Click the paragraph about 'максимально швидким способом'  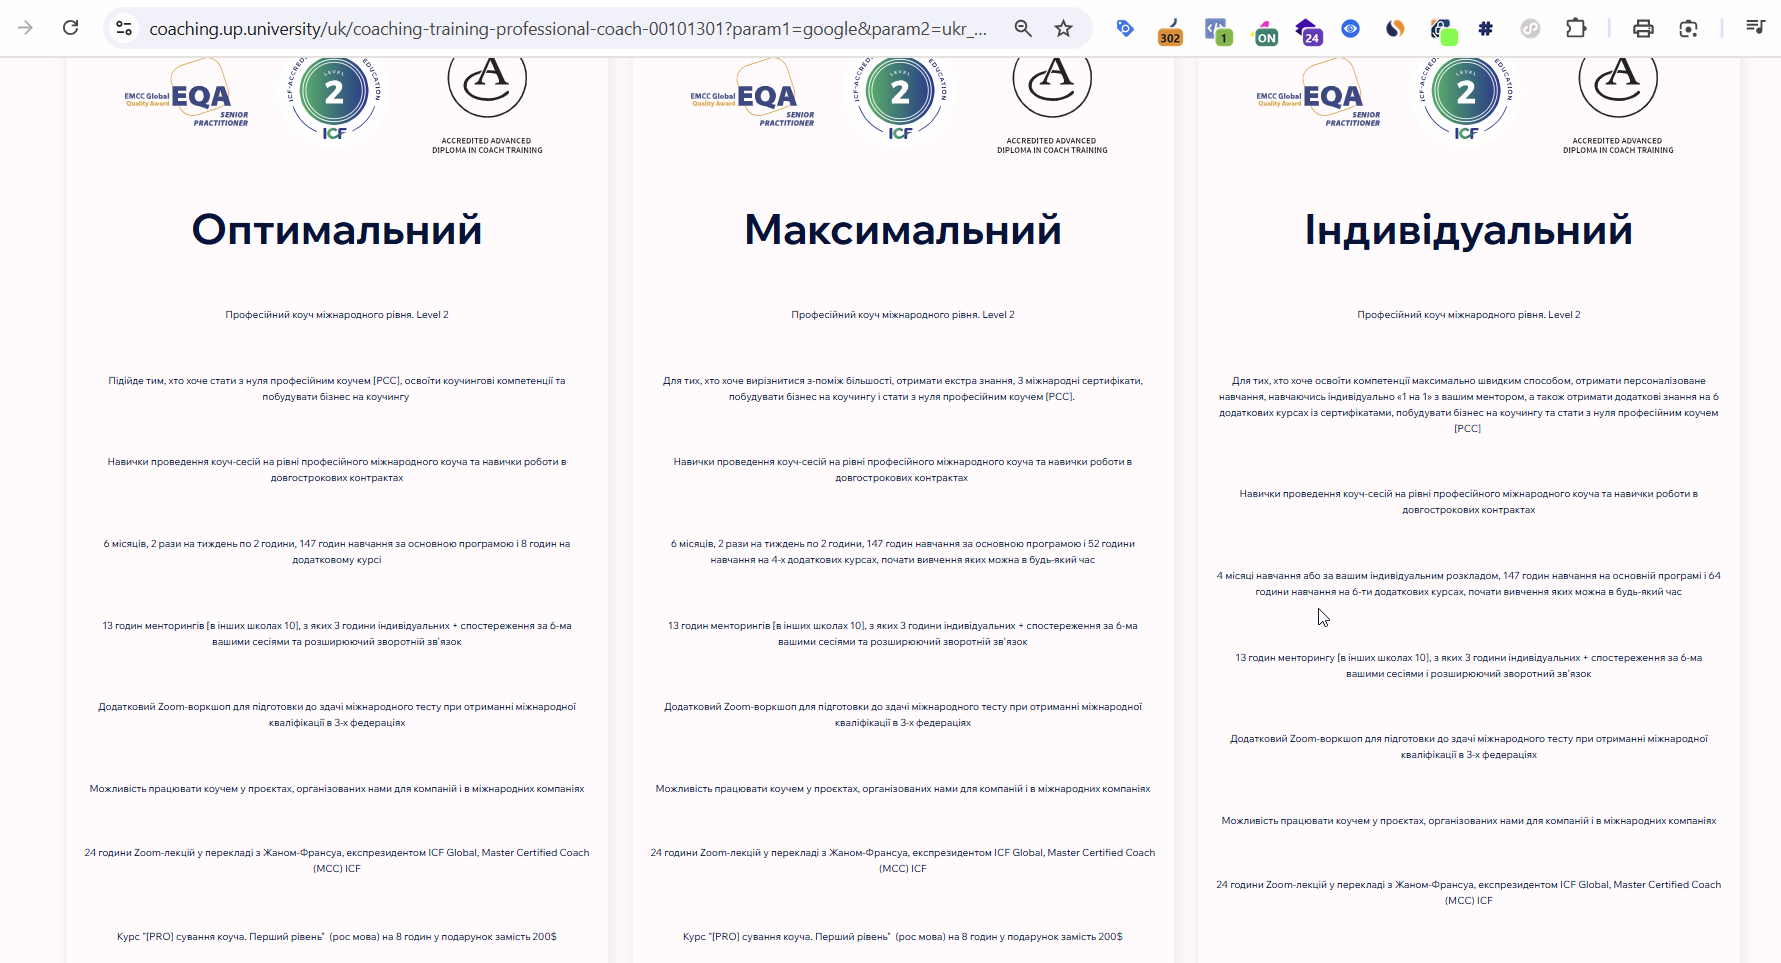tap(1469, 405)
